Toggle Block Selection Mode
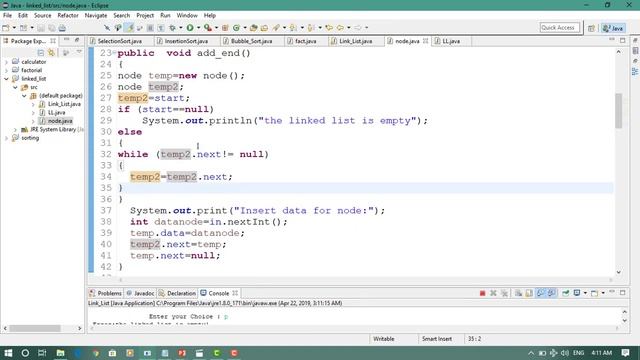 click(x=151, y=28)
